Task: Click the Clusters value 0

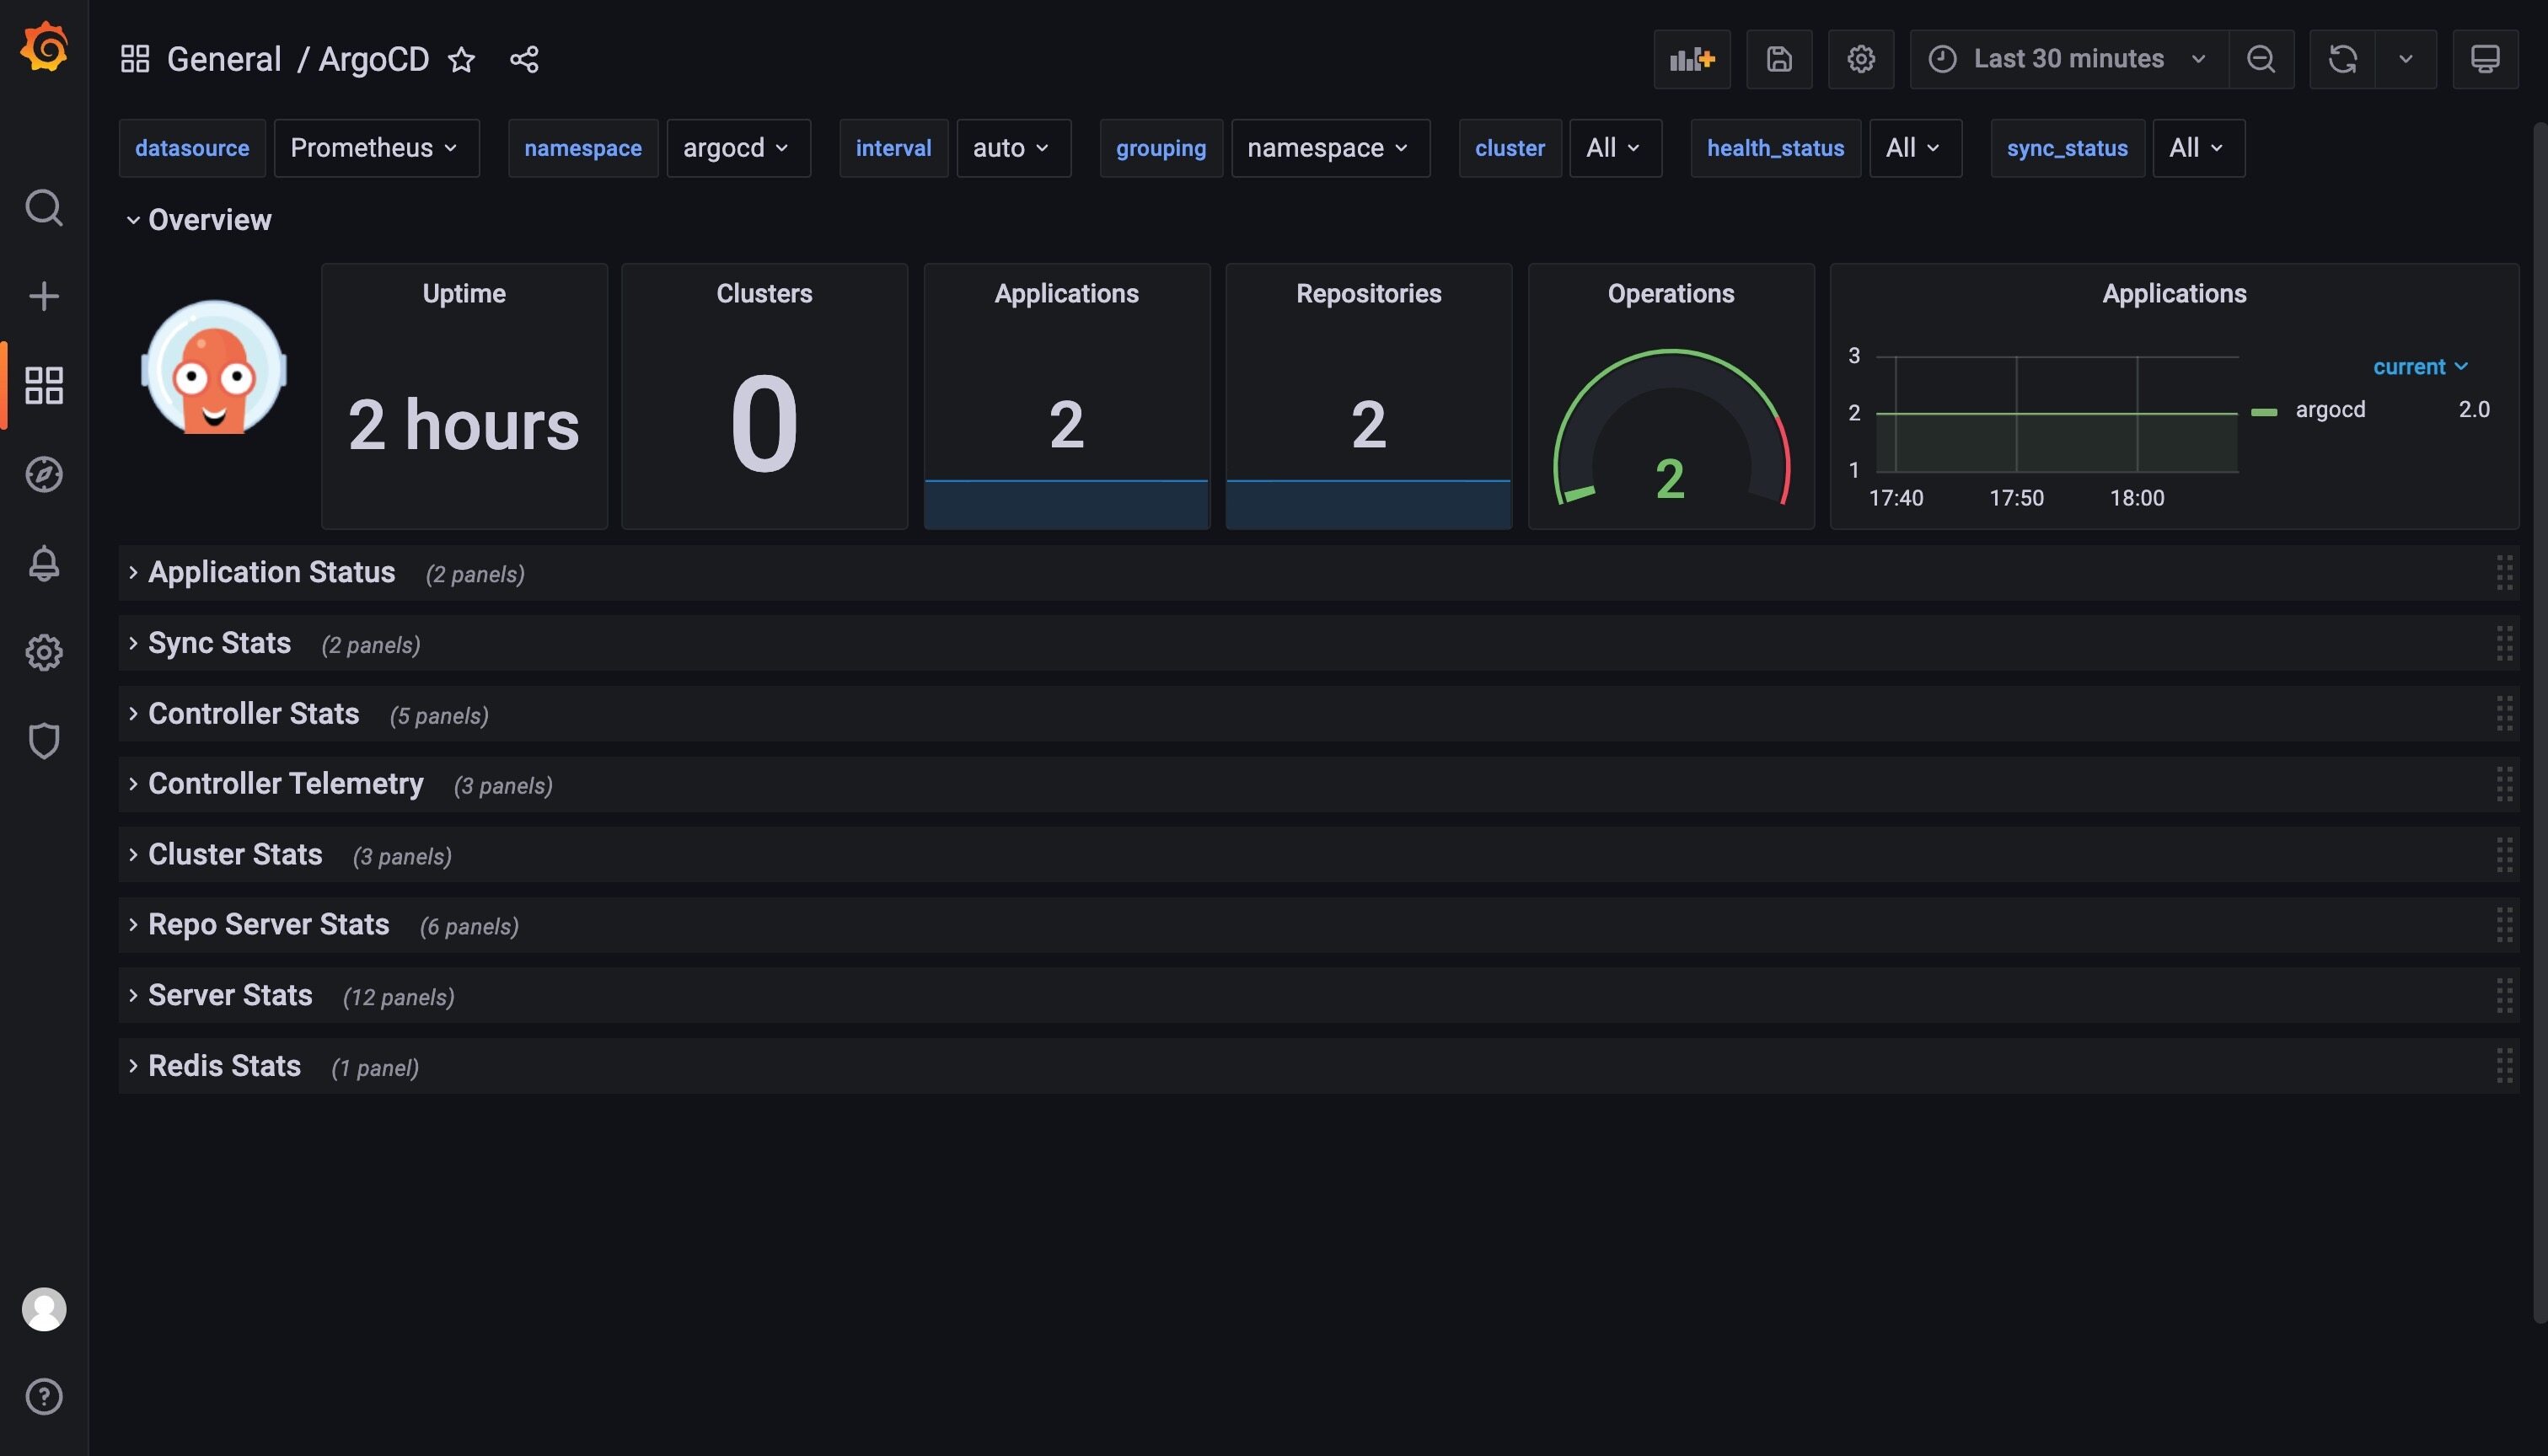Action: pyautogui.click(x=764, y=424)
